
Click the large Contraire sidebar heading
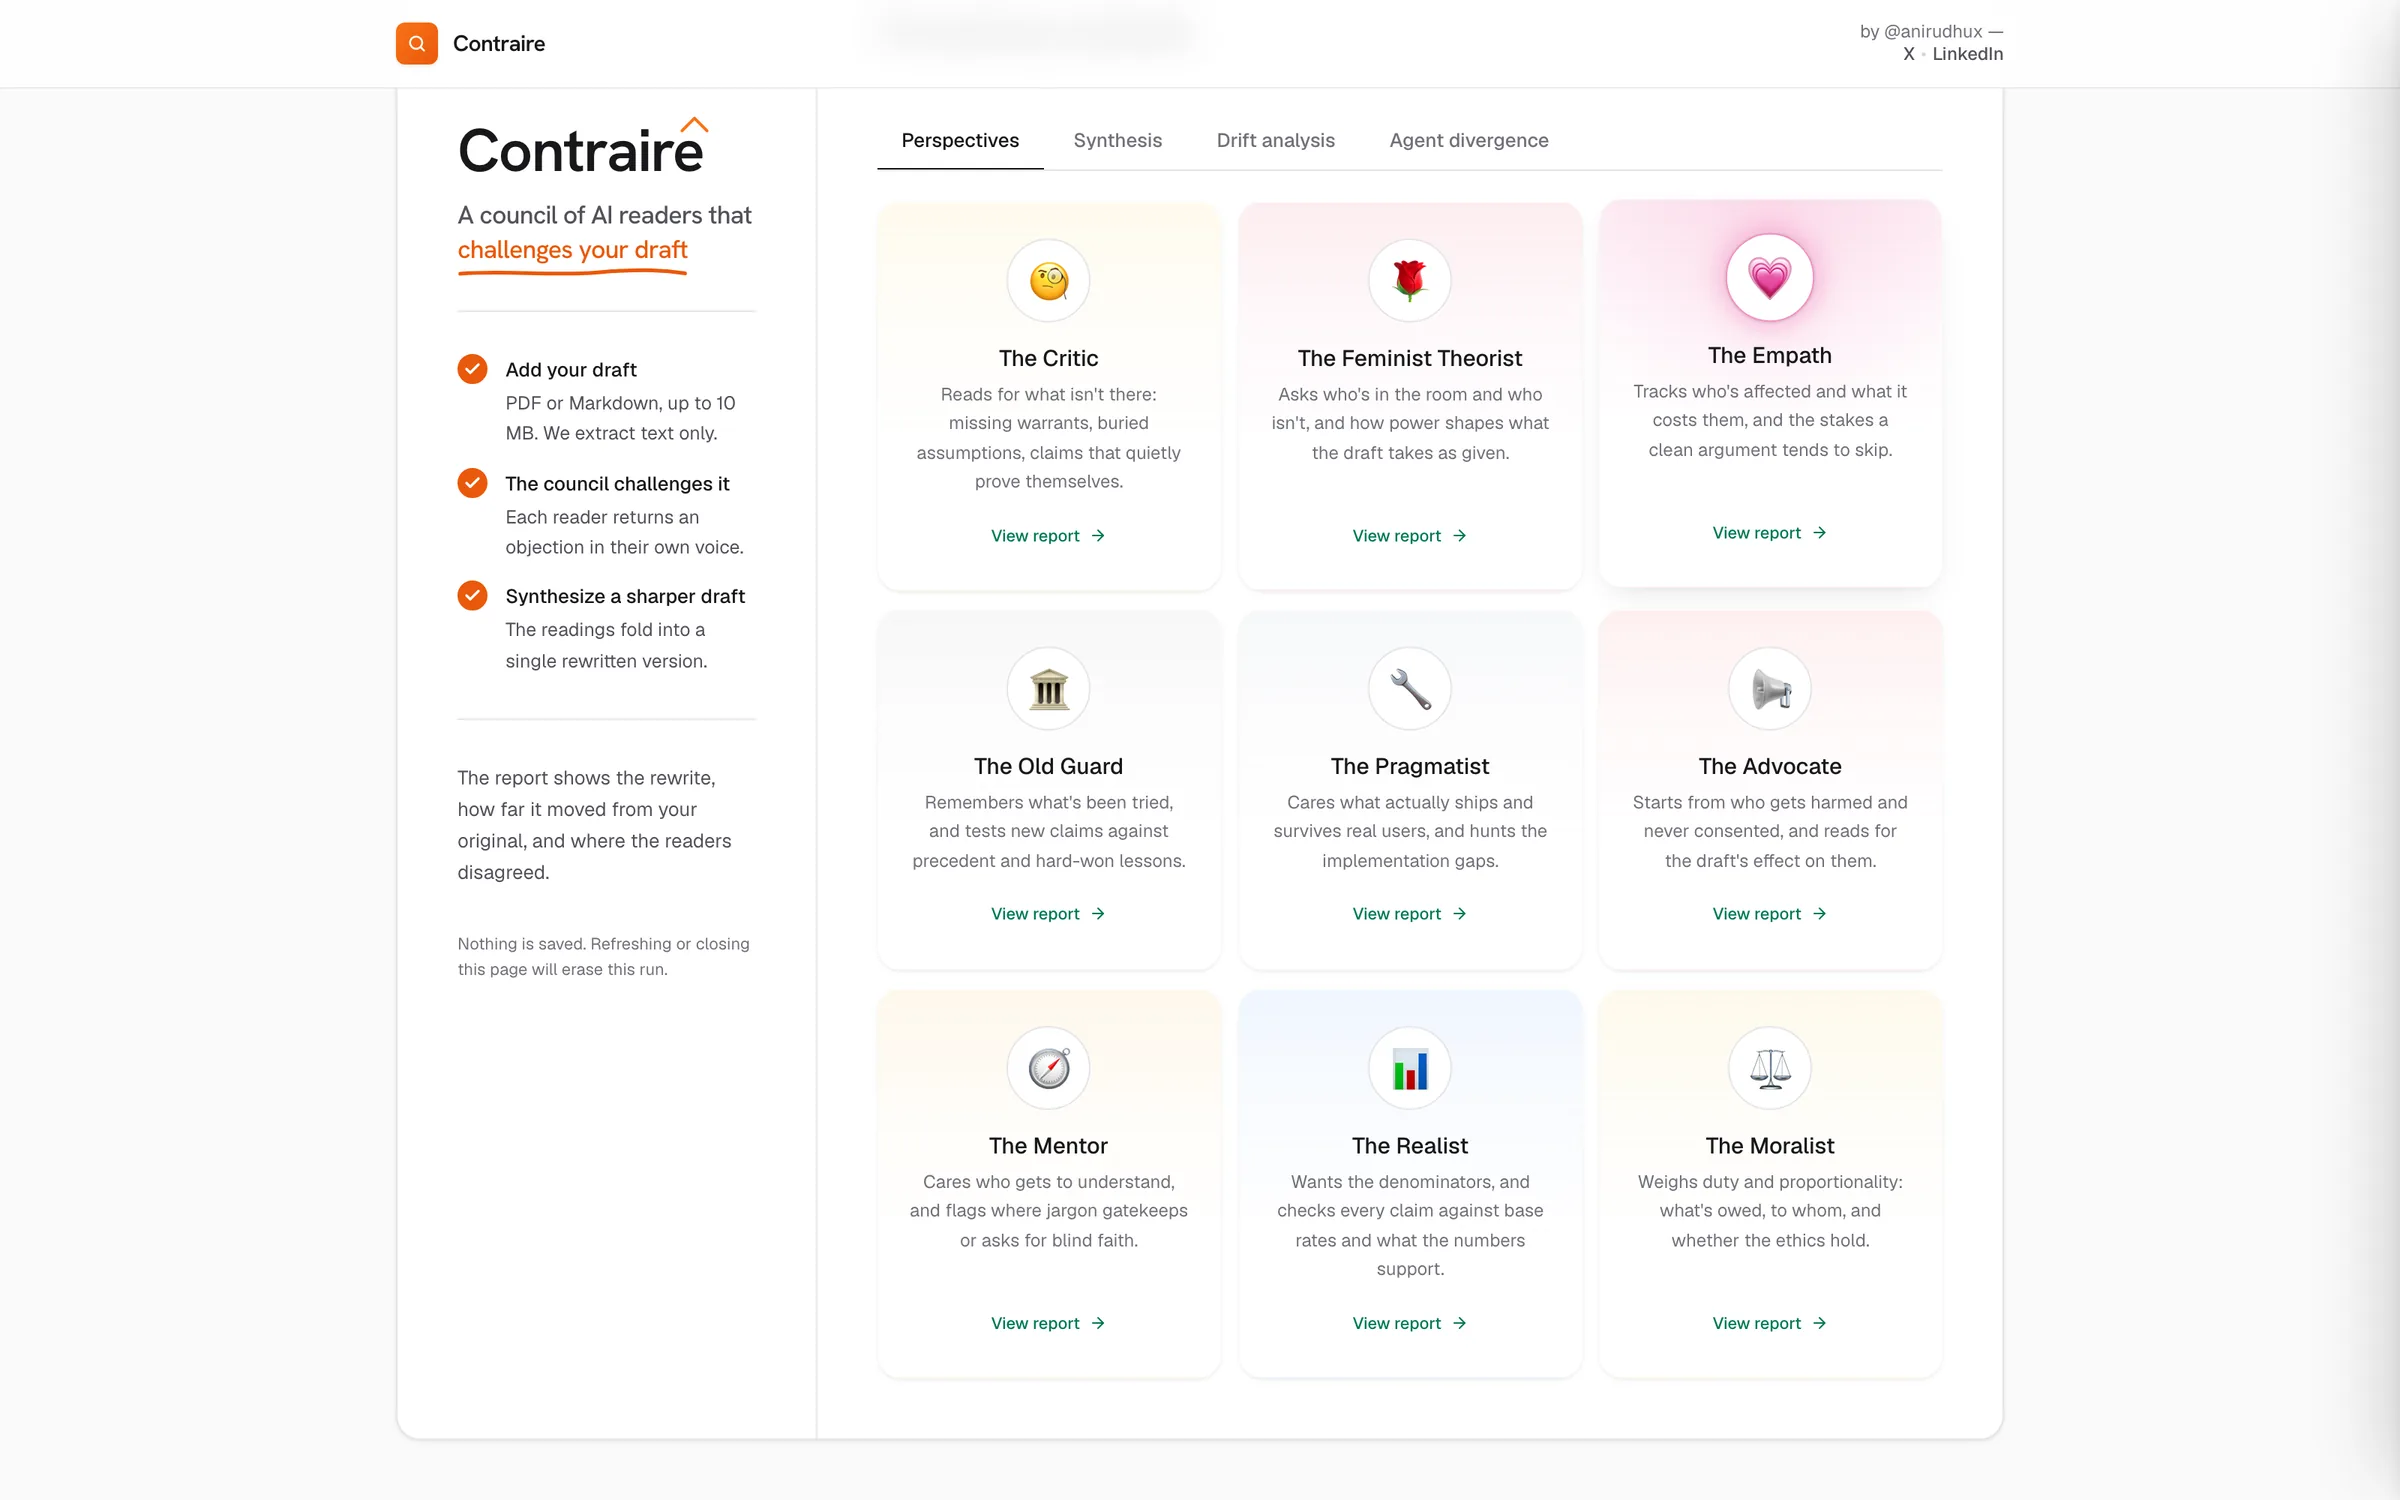tap(581, 150)
